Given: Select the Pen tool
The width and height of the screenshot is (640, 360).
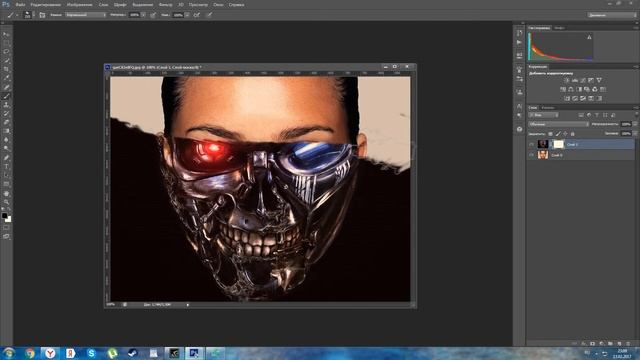Looking at the screenshot, I should 6,158.
